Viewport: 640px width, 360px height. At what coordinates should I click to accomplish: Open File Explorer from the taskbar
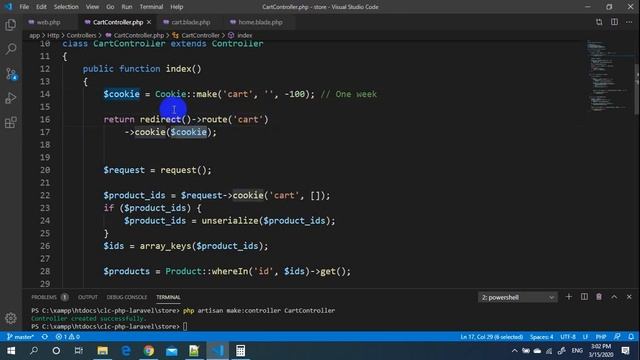coord(103,351)
